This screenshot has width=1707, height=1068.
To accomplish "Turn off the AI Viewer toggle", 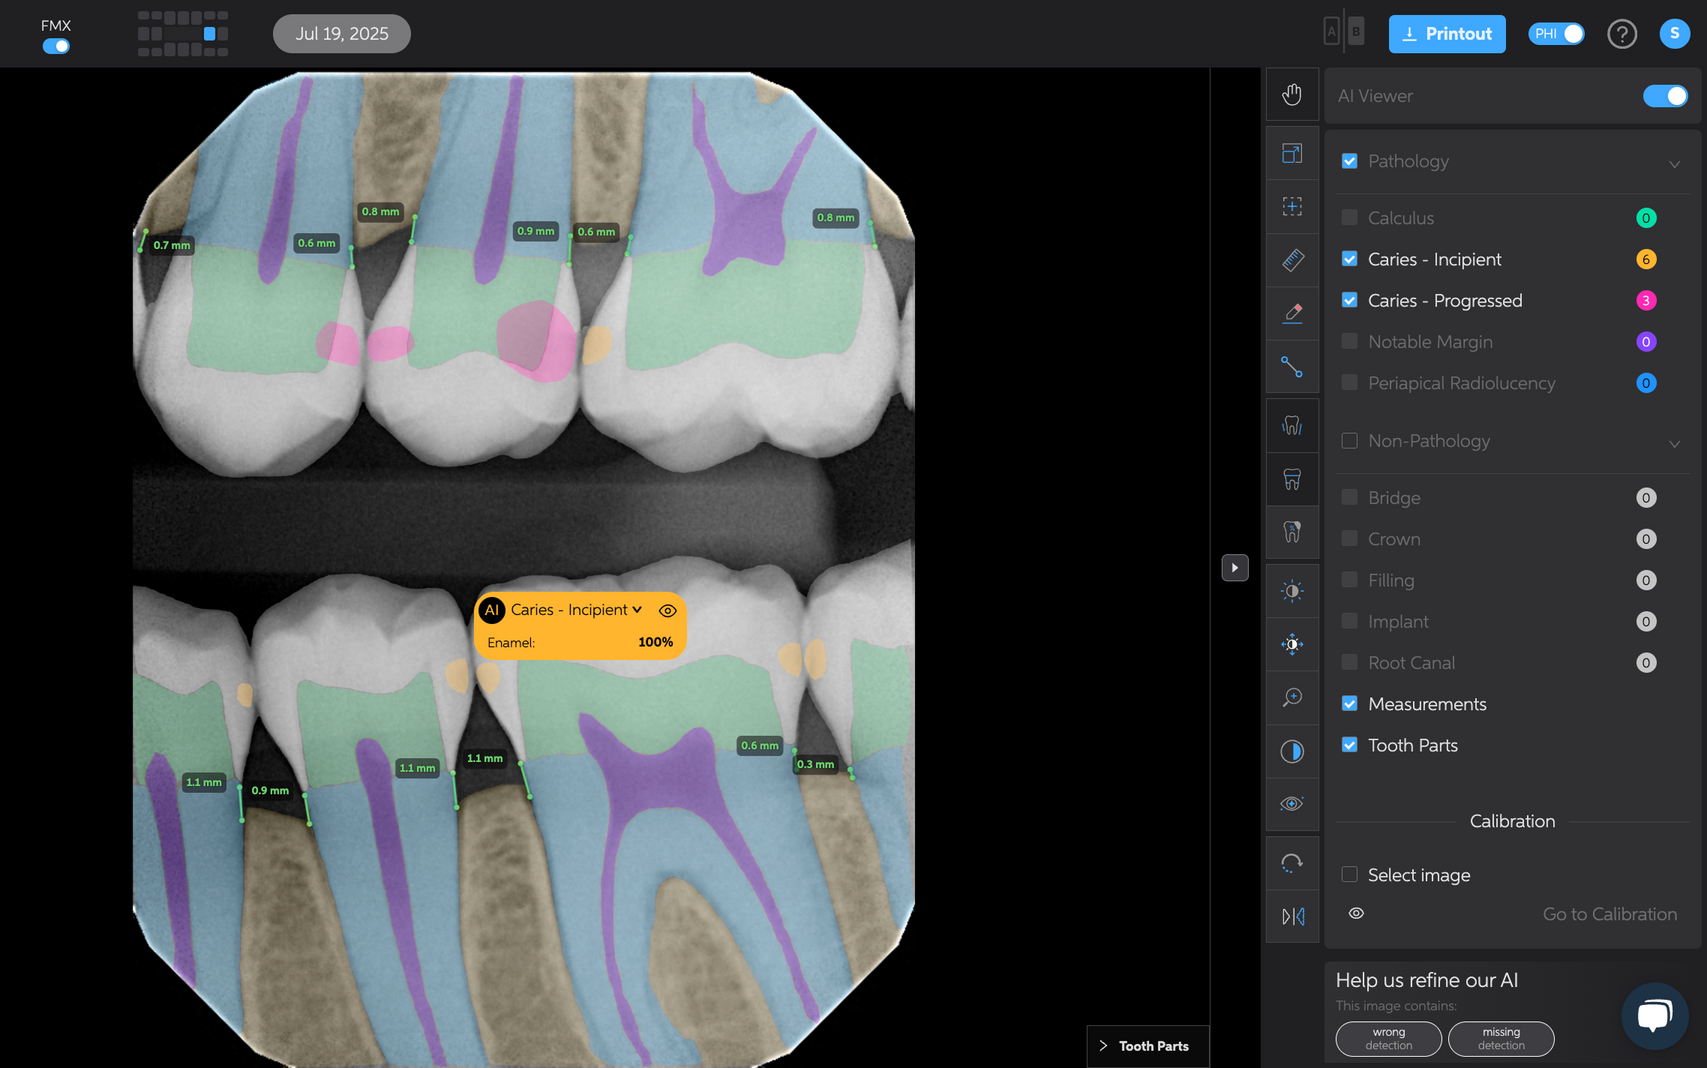I will (1664, 96).
